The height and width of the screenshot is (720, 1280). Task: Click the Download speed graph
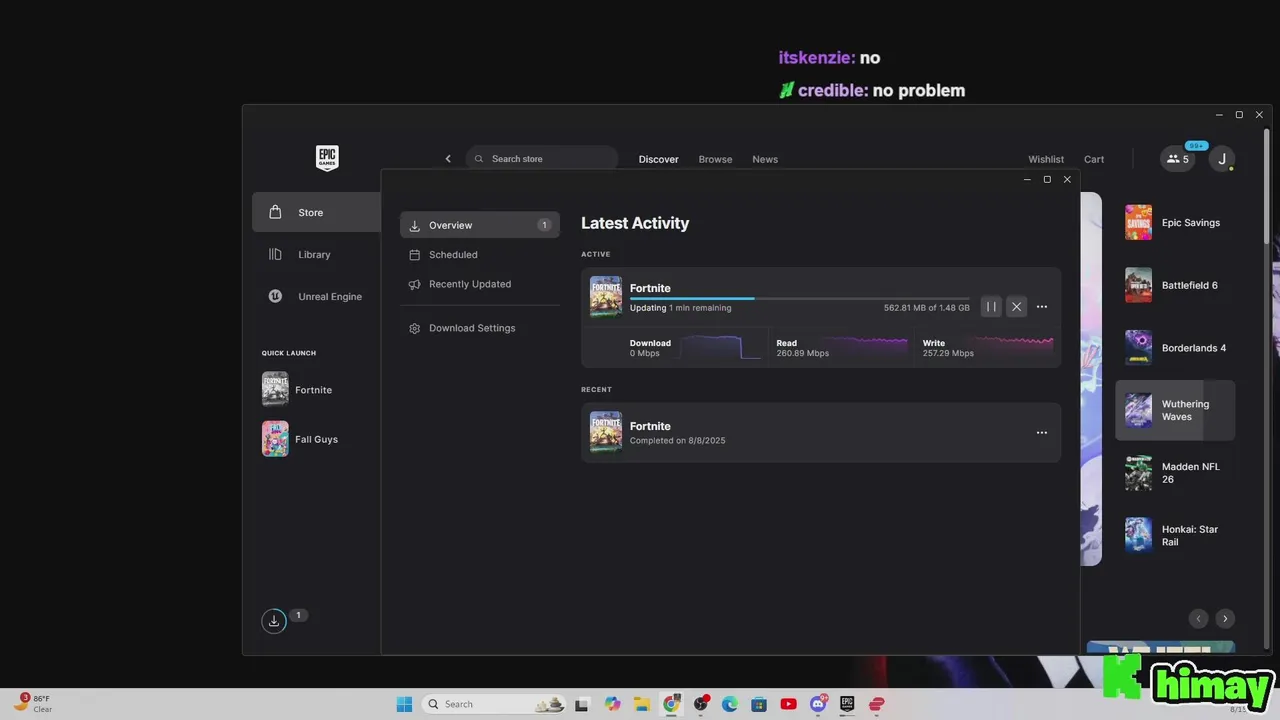[721, 347]
